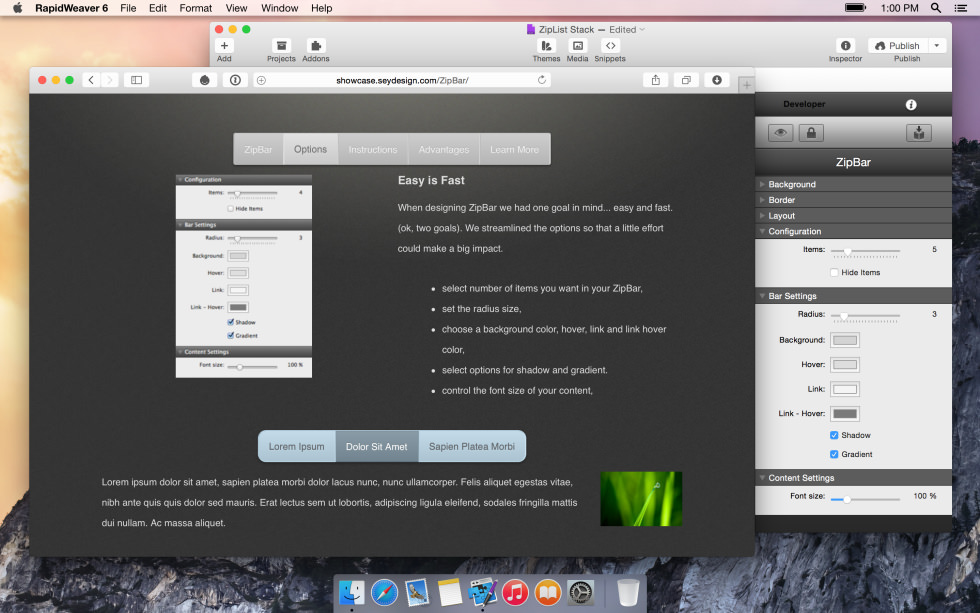Click the lock icon in Developer panel

point(811,132)
